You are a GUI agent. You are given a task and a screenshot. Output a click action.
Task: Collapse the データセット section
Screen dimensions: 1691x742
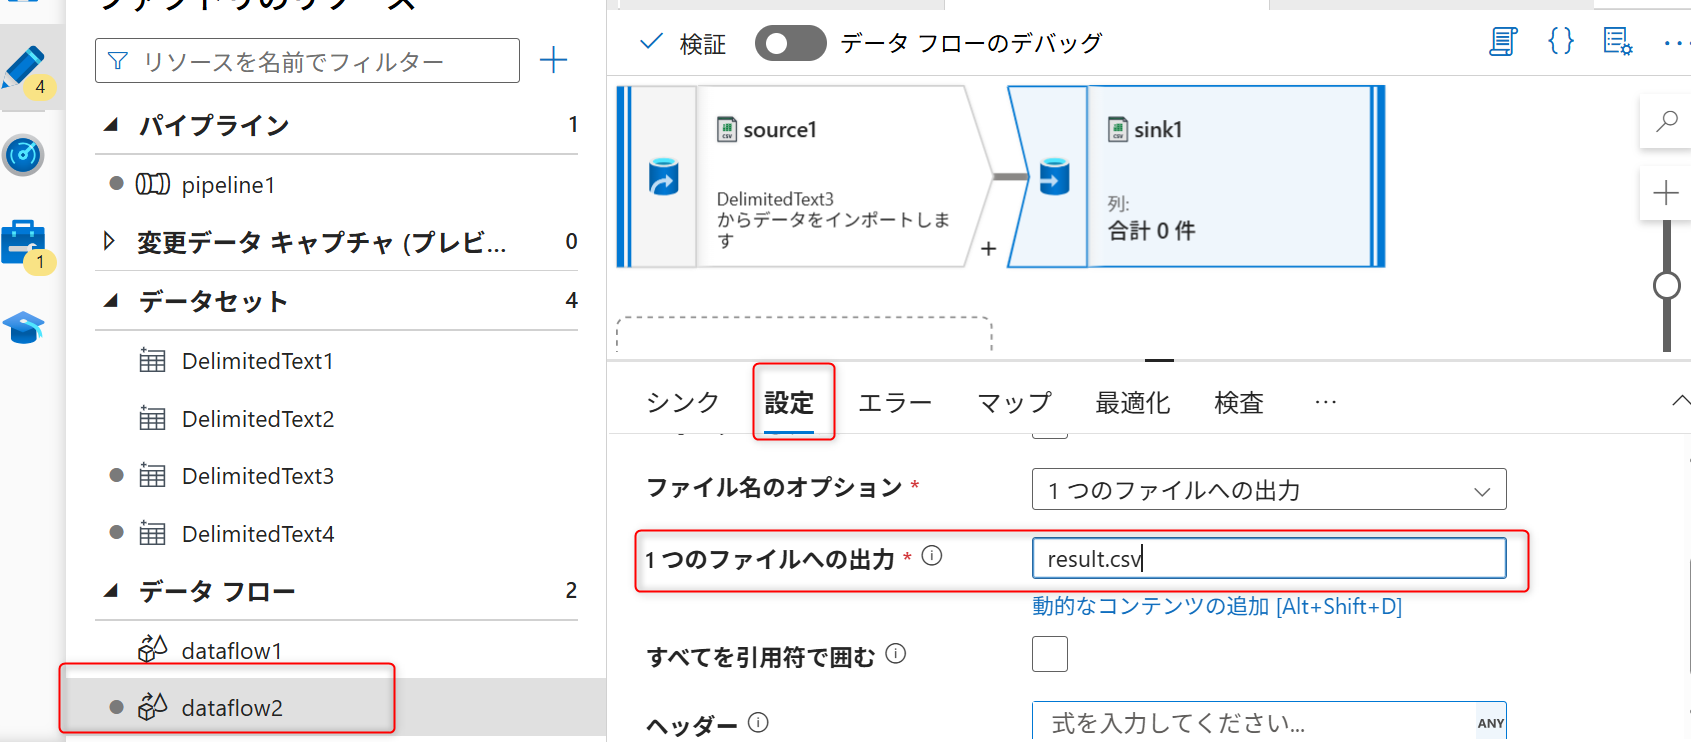[112, 300]
